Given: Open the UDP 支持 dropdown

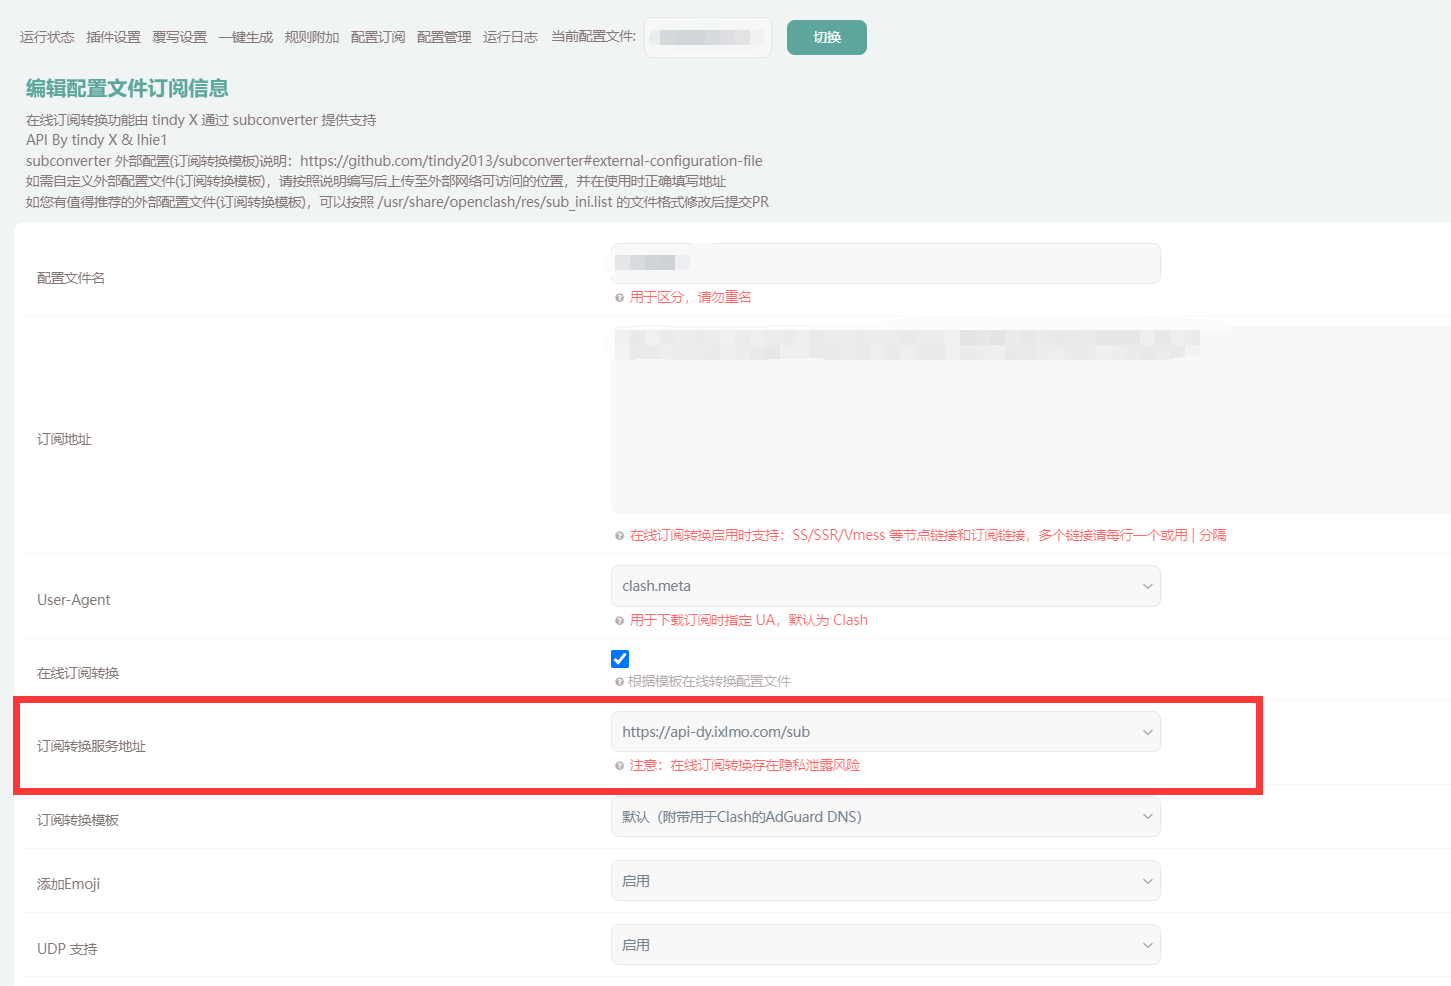Looking at the screenshot, I should [885, 944].
